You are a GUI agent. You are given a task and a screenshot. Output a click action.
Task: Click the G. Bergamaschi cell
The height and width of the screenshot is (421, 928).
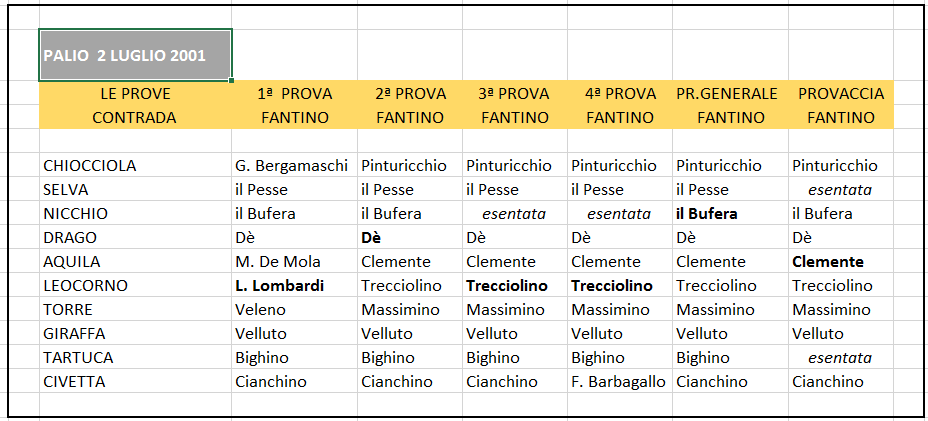[x=295, y=166]
